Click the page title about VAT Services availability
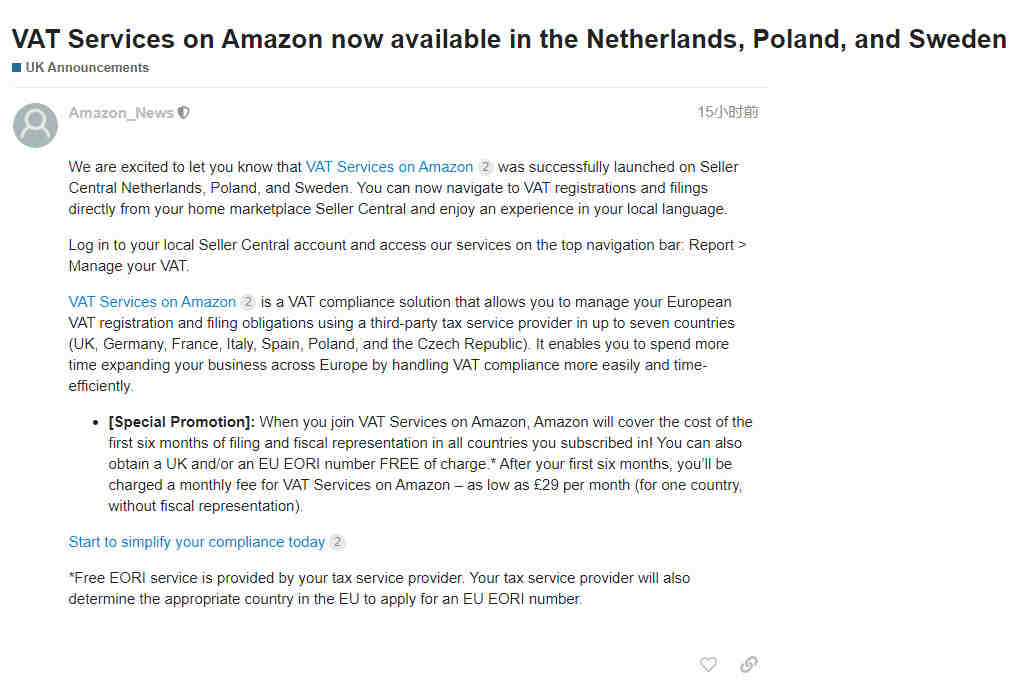This screenshot has width=1018, height=698. [508, 39]
